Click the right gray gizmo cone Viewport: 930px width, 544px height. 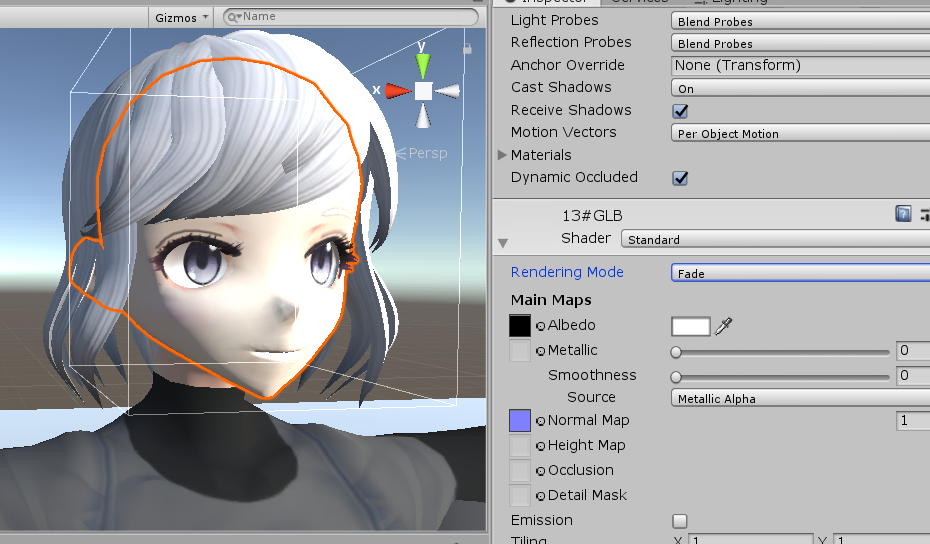click(x=447, y=91)
